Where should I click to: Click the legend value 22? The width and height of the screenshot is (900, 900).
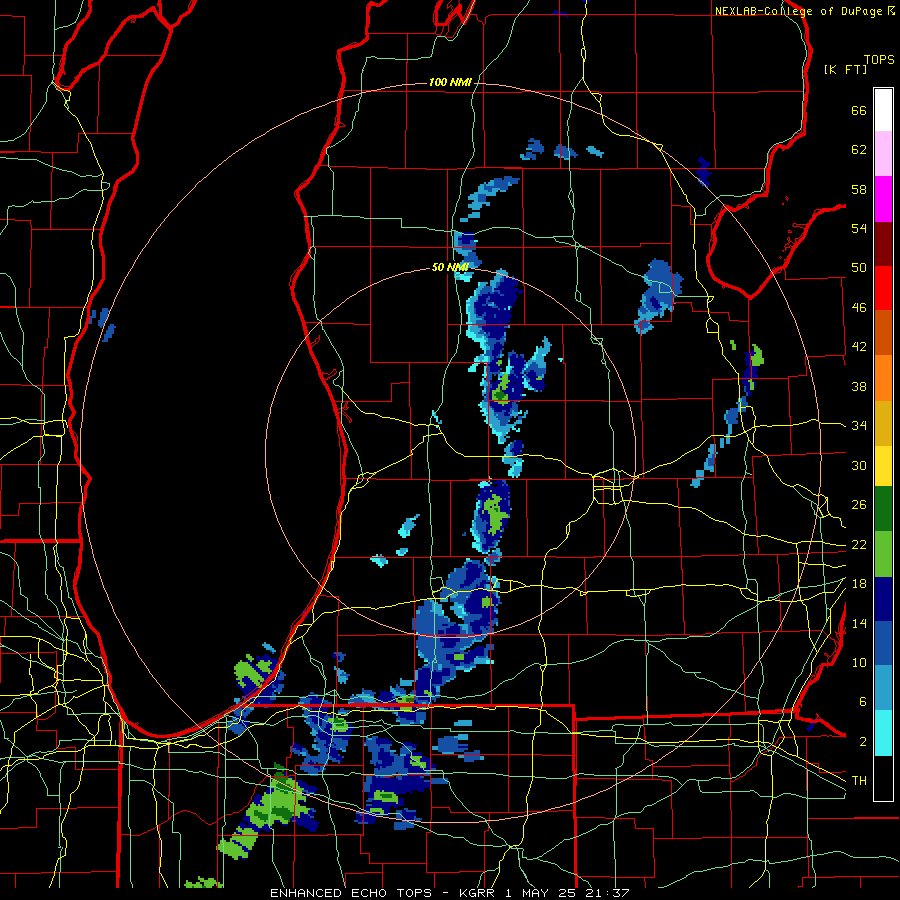(x=859, y=544)
